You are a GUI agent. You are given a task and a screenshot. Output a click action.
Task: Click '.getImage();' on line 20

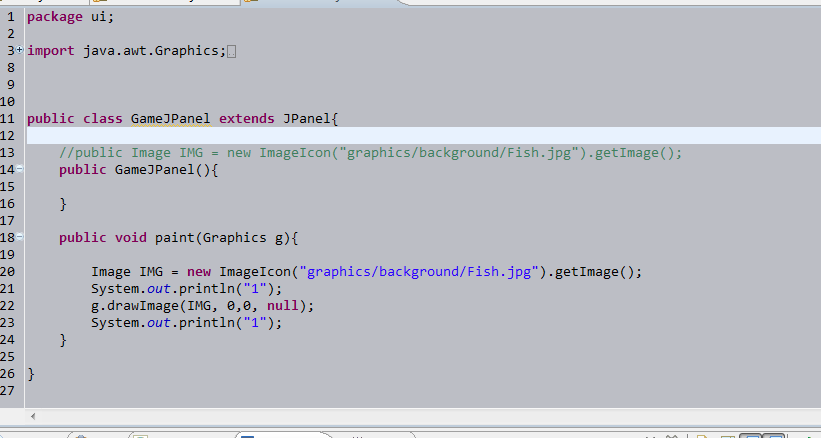point(594,272)
